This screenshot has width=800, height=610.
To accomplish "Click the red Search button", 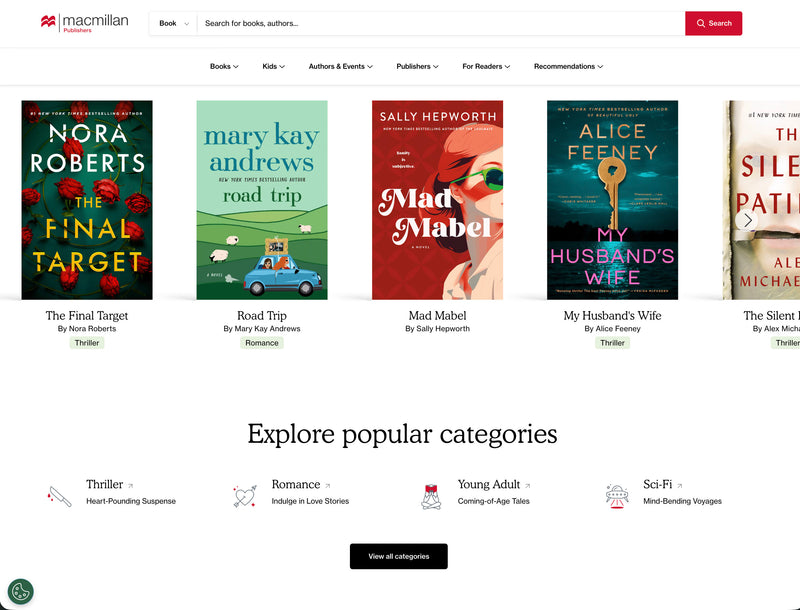I will pyautogui.click(x=713, y=23).
